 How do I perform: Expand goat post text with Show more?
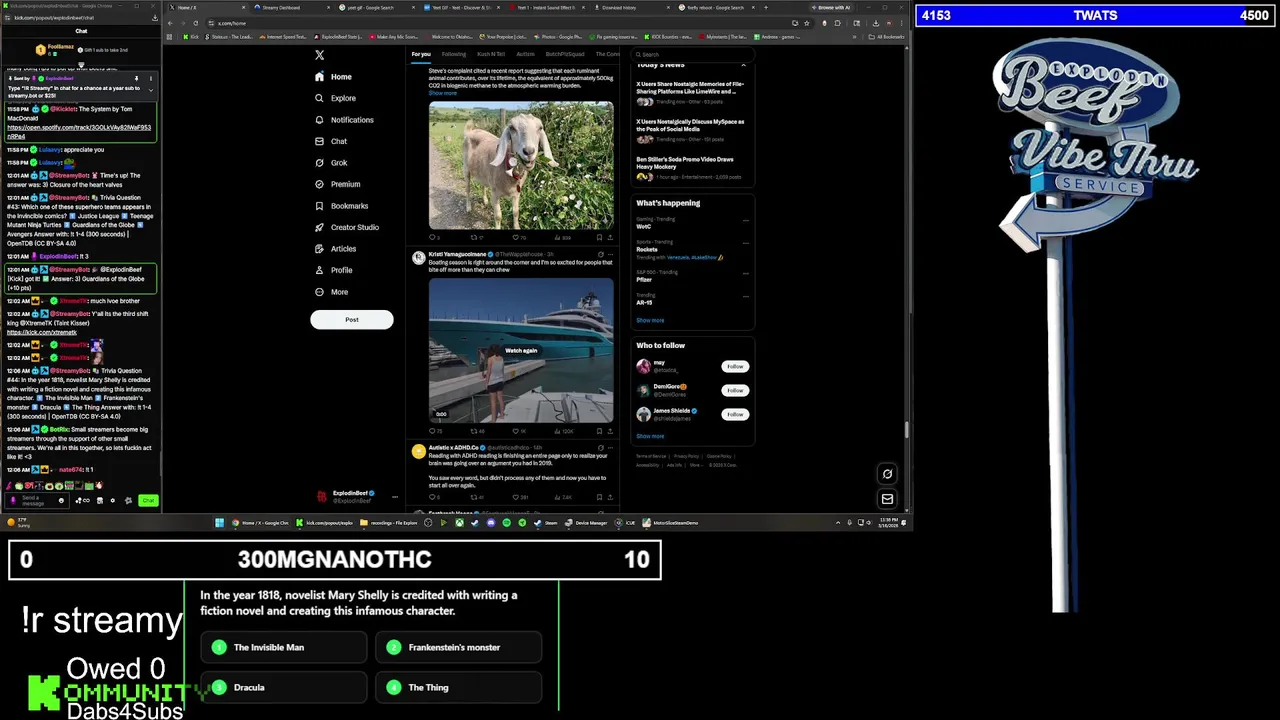[x=442, y=93]
